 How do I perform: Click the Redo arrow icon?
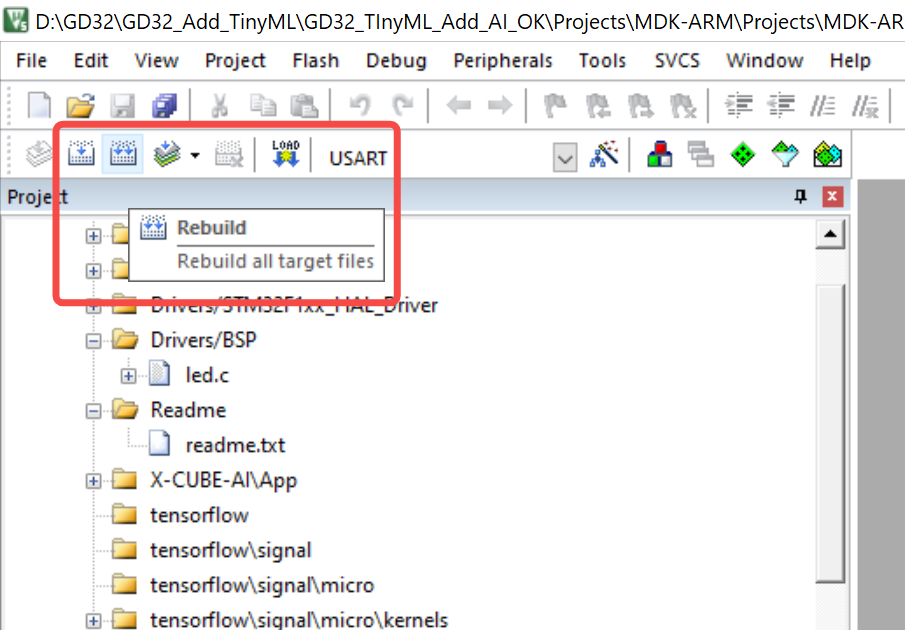[402, 106]
